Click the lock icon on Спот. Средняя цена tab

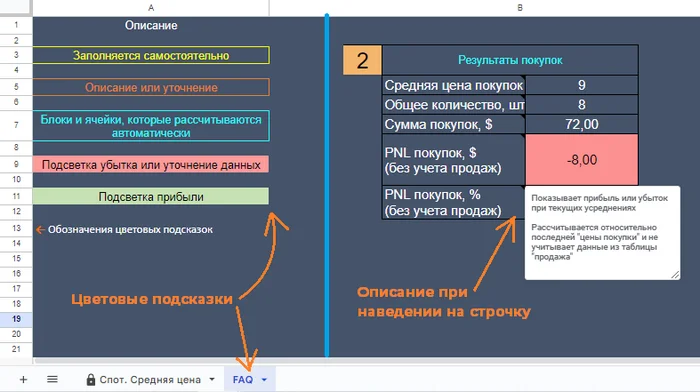coord(91,379)
